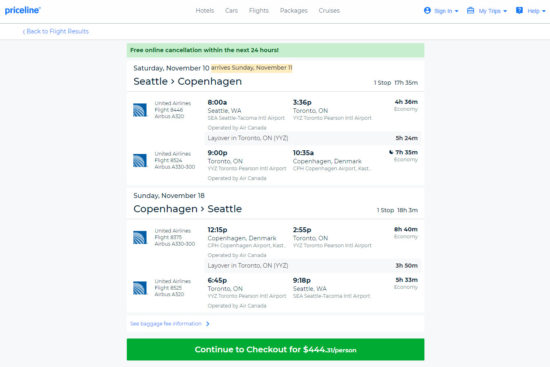Click the Help question mark icon
Image resolution: width=550 pixels, height=367 pixels.
click(x=519, y=11)
